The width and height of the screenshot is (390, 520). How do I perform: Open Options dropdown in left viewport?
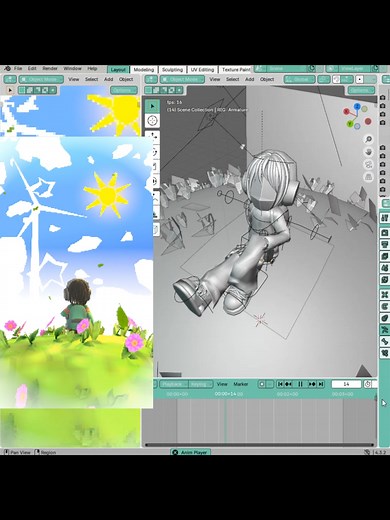pos(124,90)
